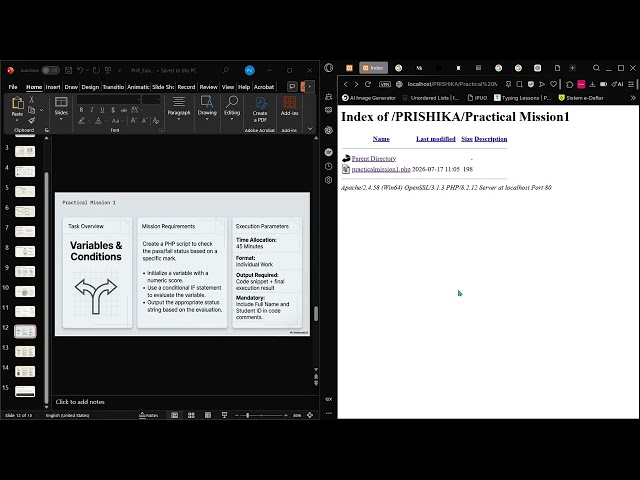Select the Format Painter brush icon
This screenshot has height=480, width=640.
[x=31, y=120]
